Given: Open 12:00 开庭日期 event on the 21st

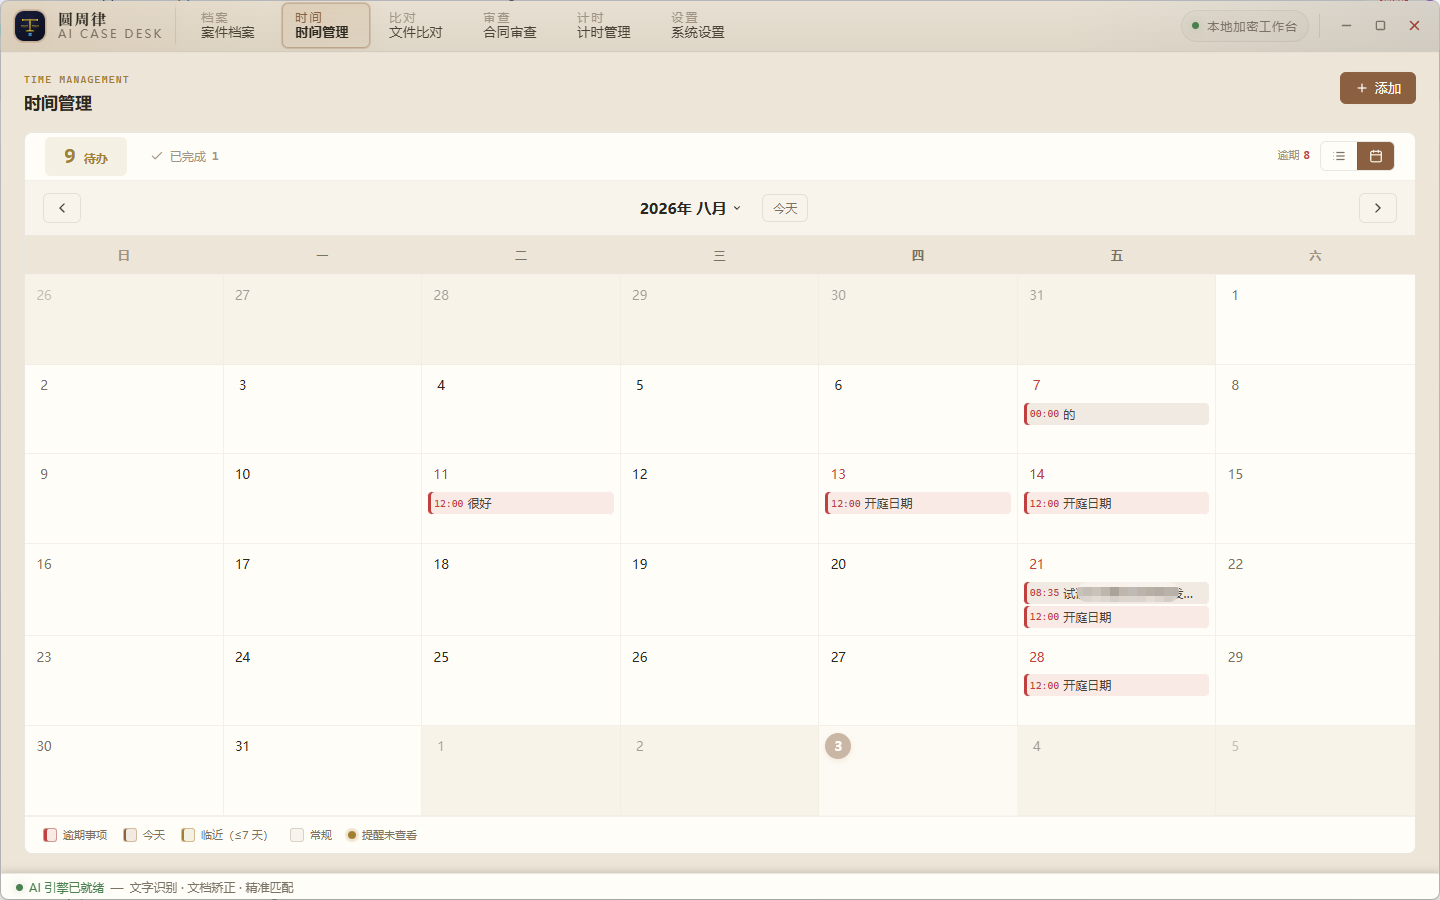Looking at the screenshot, I should click(1116, 617).
